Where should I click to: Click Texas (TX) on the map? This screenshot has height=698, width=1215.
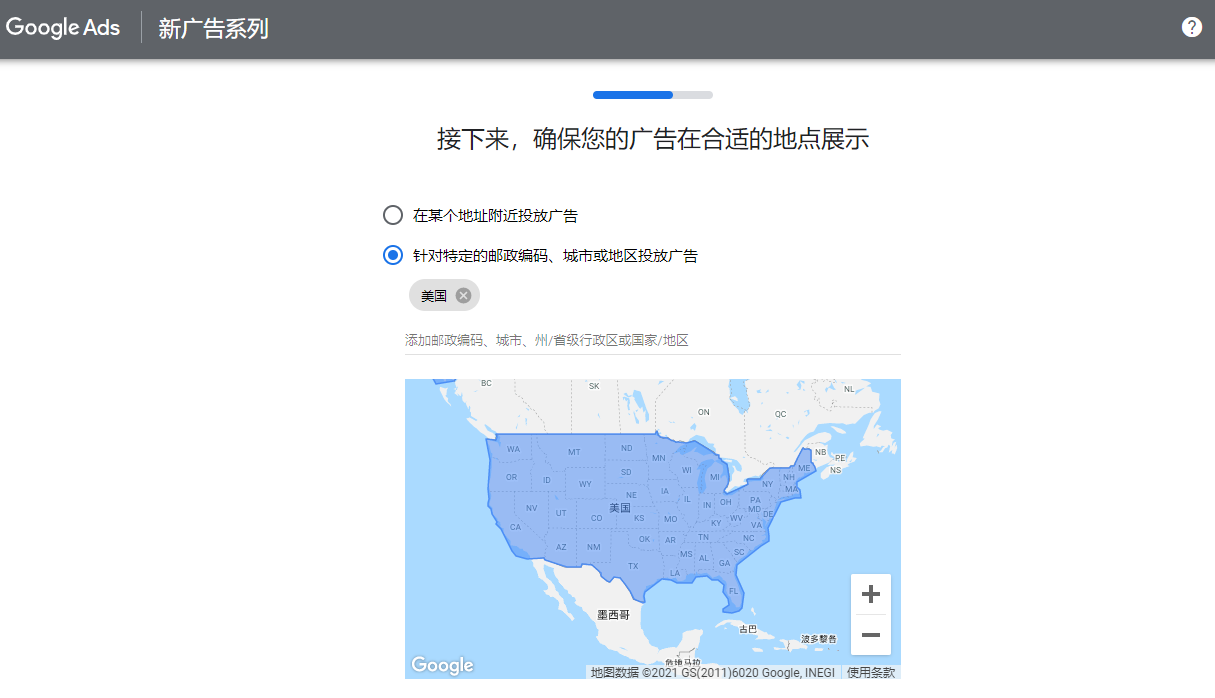click(x=632, y=566)
